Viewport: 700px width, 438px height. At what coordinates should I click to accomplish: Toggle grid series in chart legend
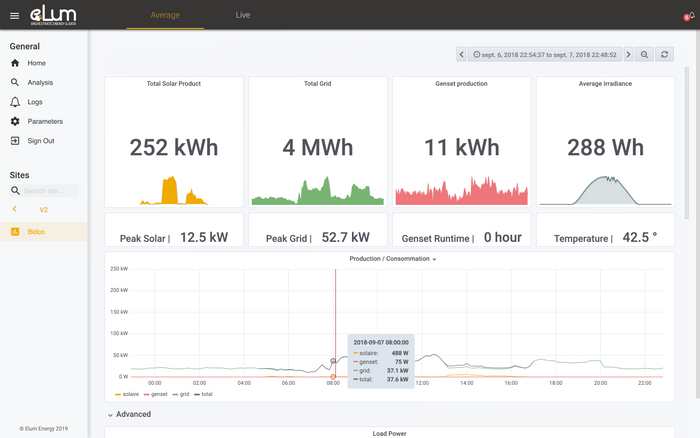(183, 394)
